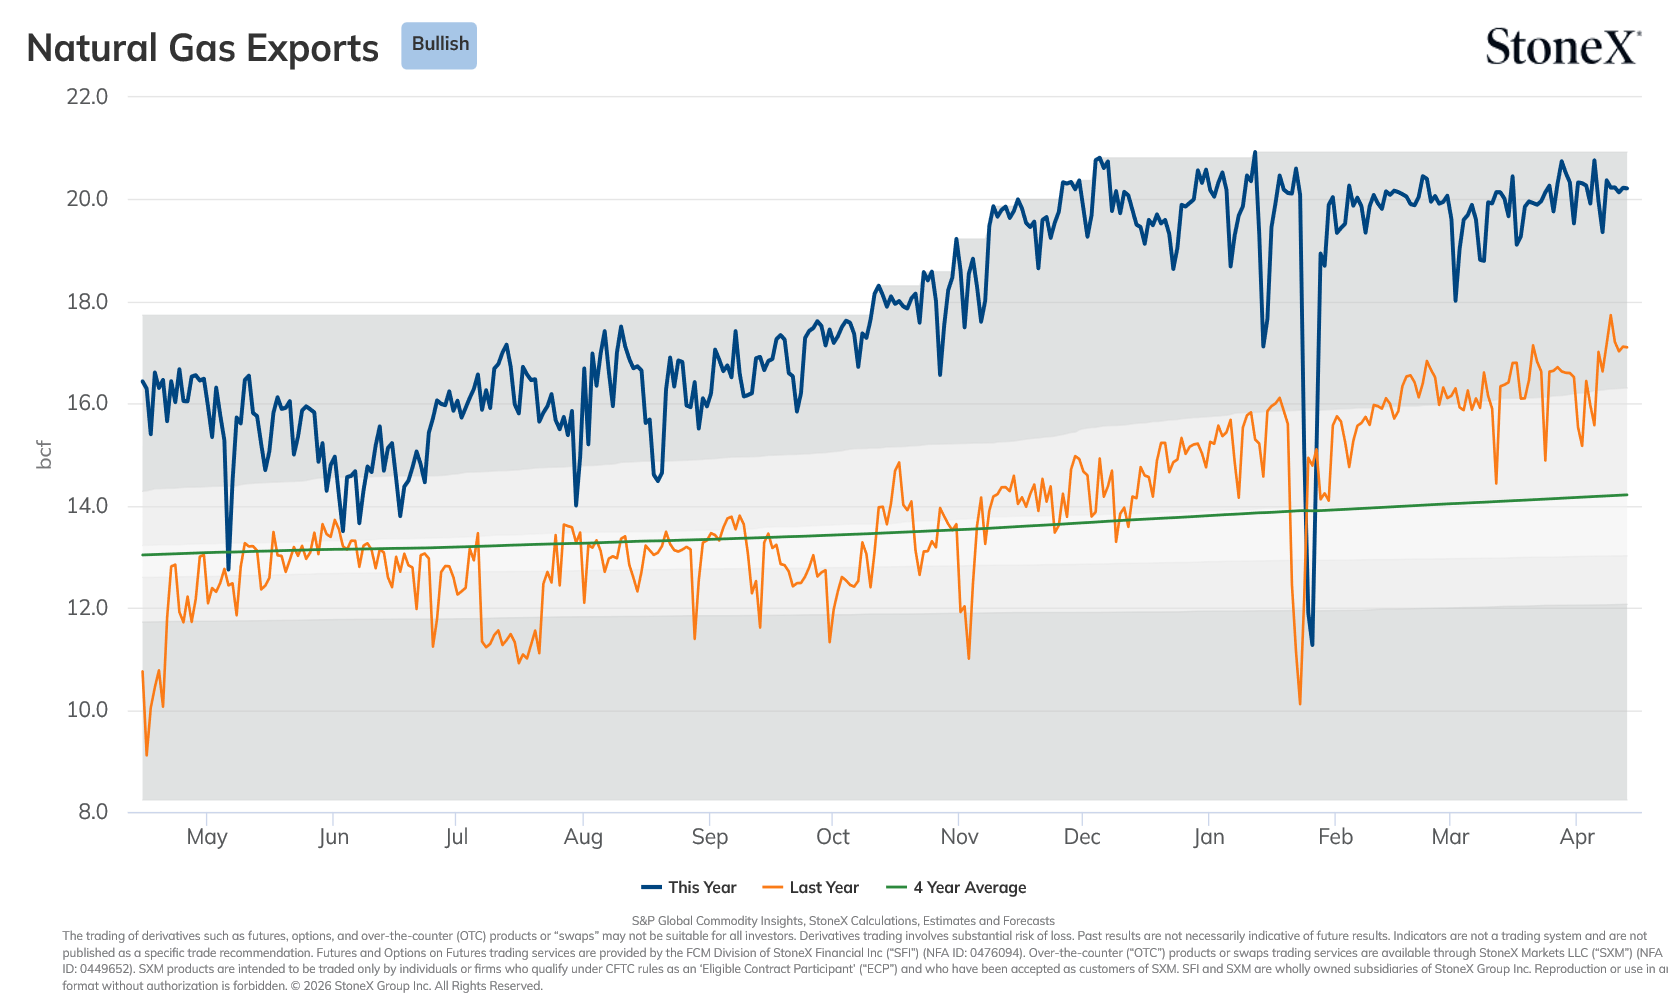
Task: Click the orange Last Year legend swatch
Action: pos(772,887)
